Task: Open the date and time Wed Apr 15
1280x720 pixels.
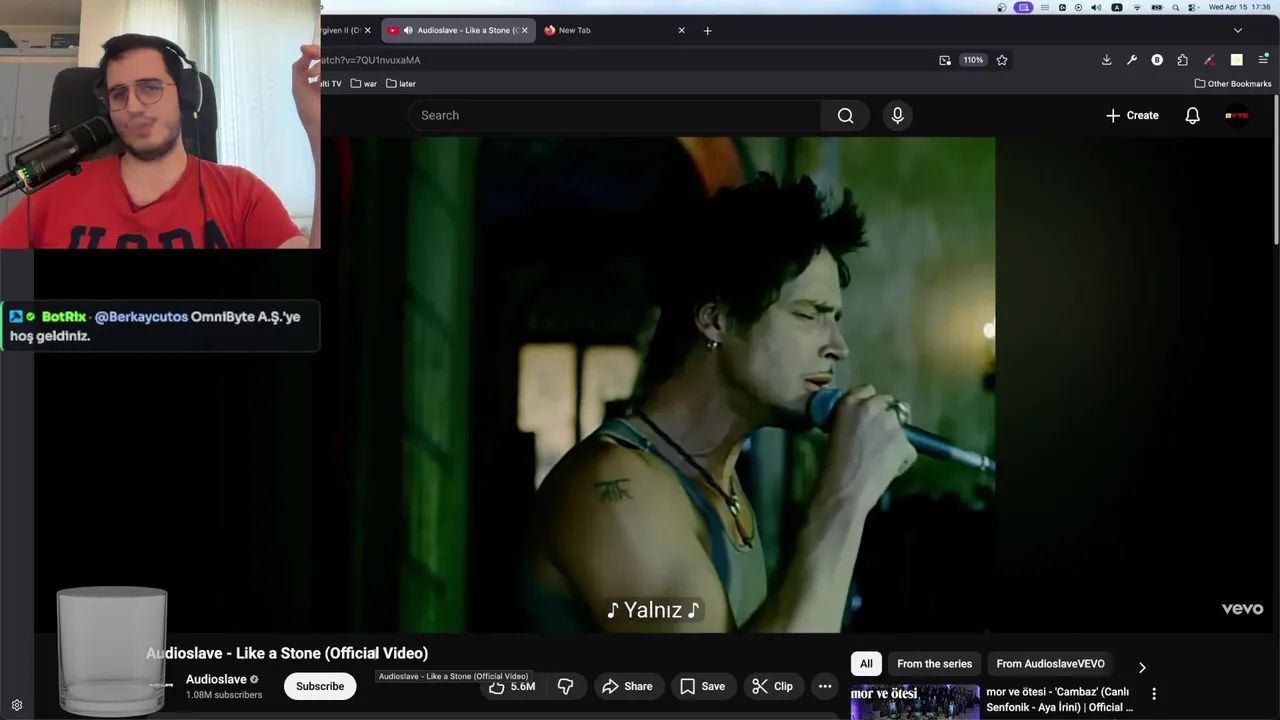Action: click(x=1240, y=7)
